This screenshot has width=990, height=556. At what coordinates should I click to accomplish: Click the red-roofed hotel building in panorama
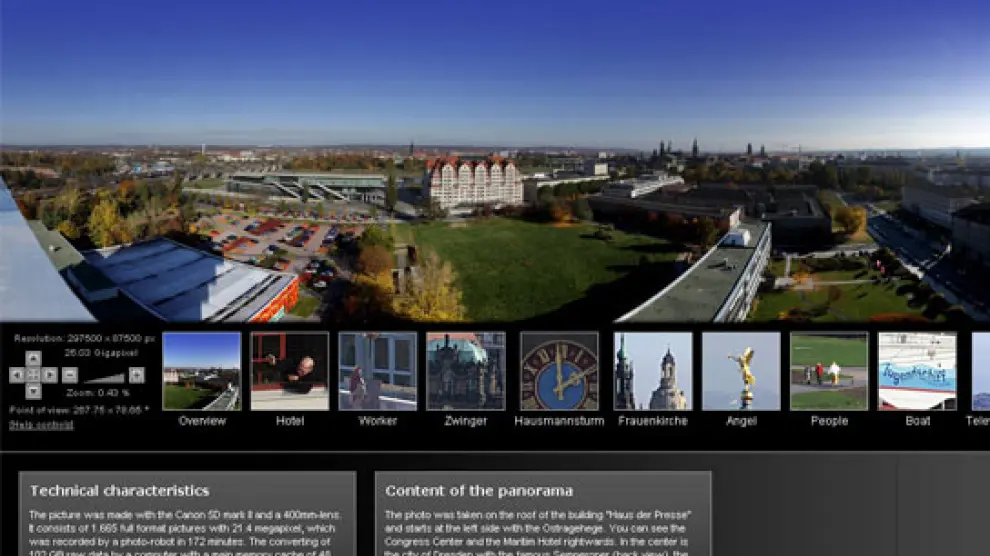(474, 182)
